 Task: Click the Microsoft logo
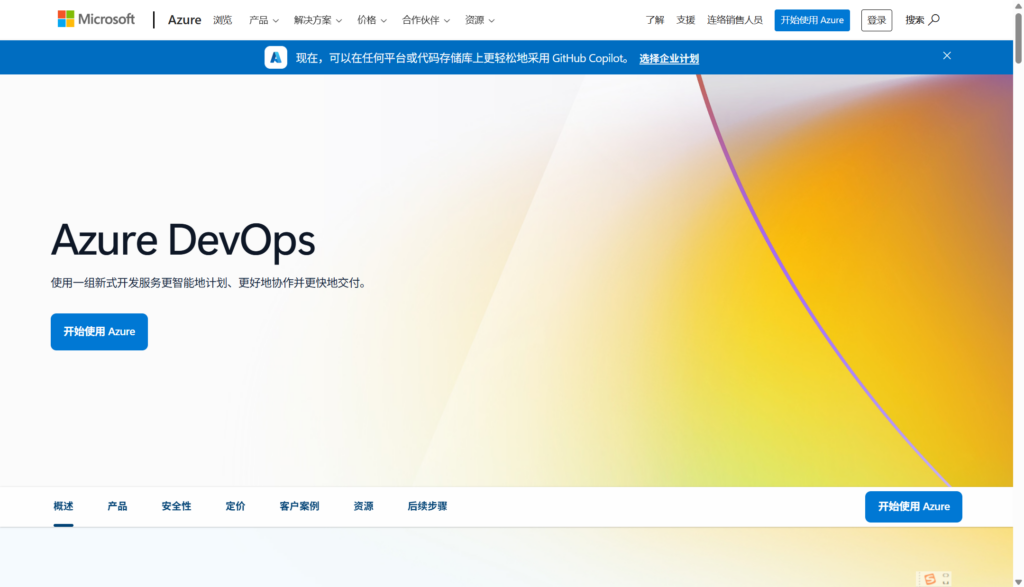click(x=96, y=19)
